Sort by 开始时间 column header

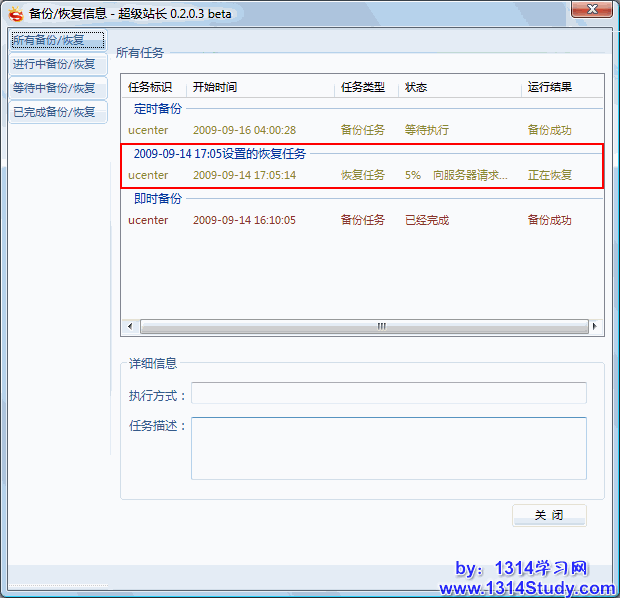coord(260,87)
